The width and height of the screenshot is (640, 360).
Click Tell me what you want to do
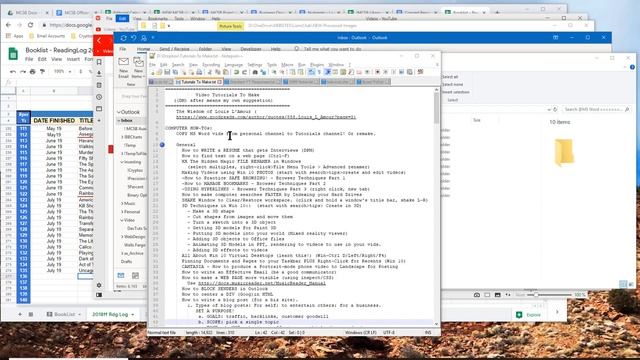332,49
